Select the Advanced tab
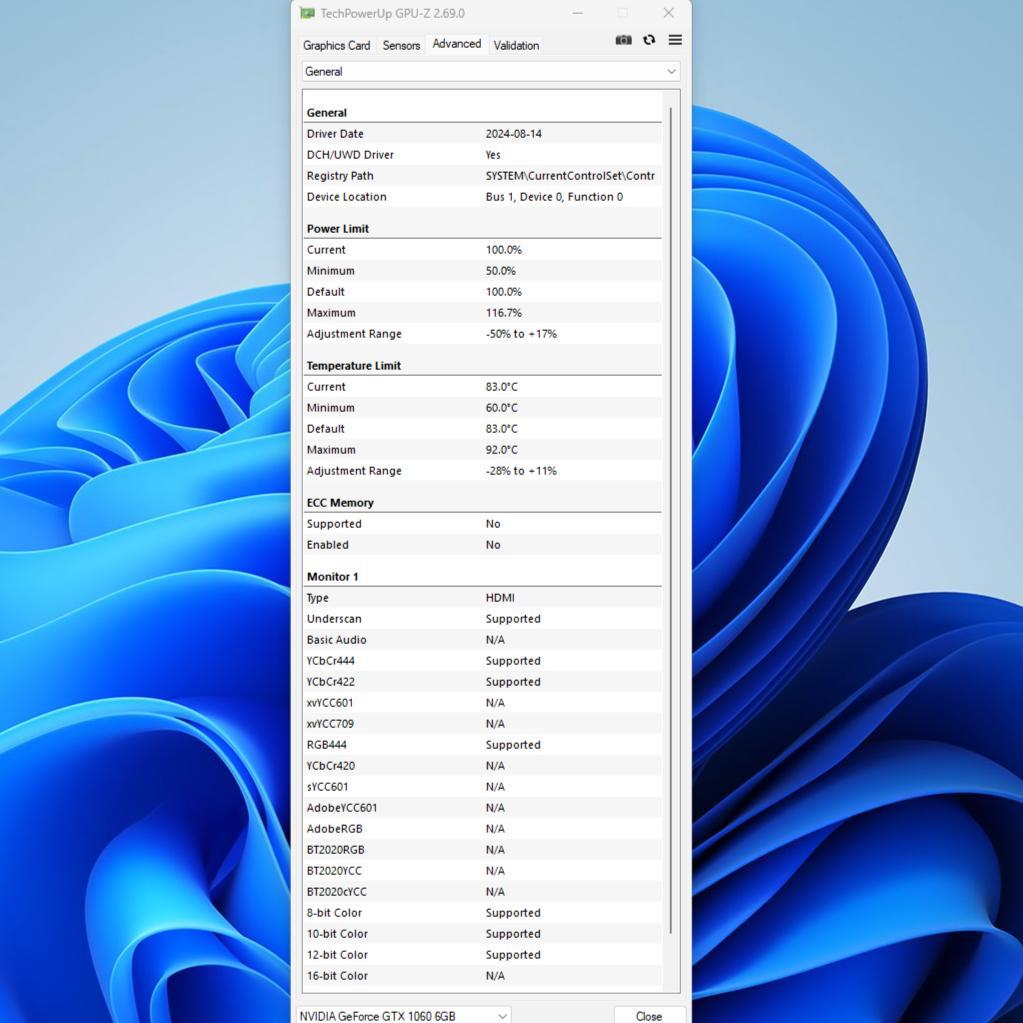This screenshot has height=1023, width=1023. point(457,44)
